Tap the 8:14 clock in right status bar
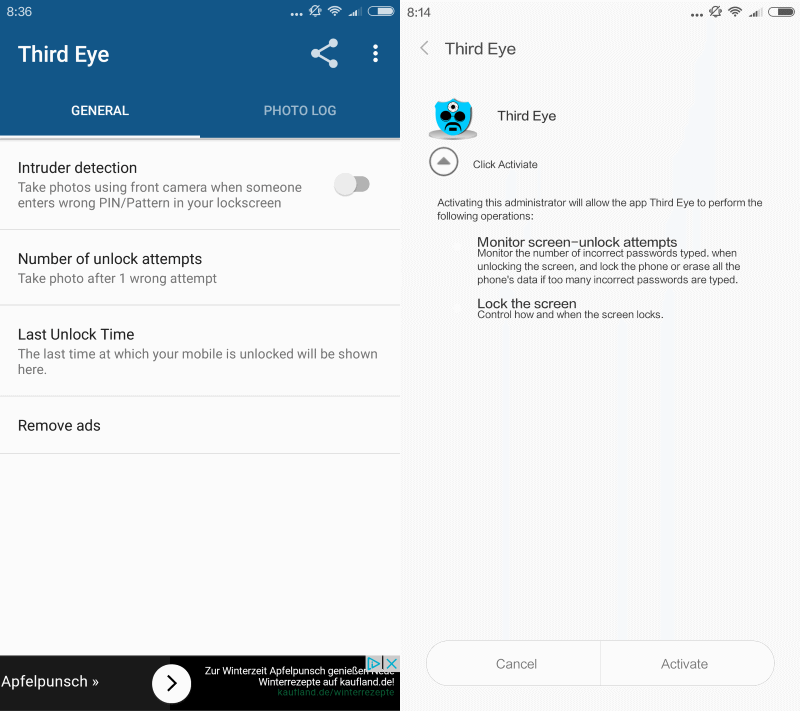 [419, 12]
